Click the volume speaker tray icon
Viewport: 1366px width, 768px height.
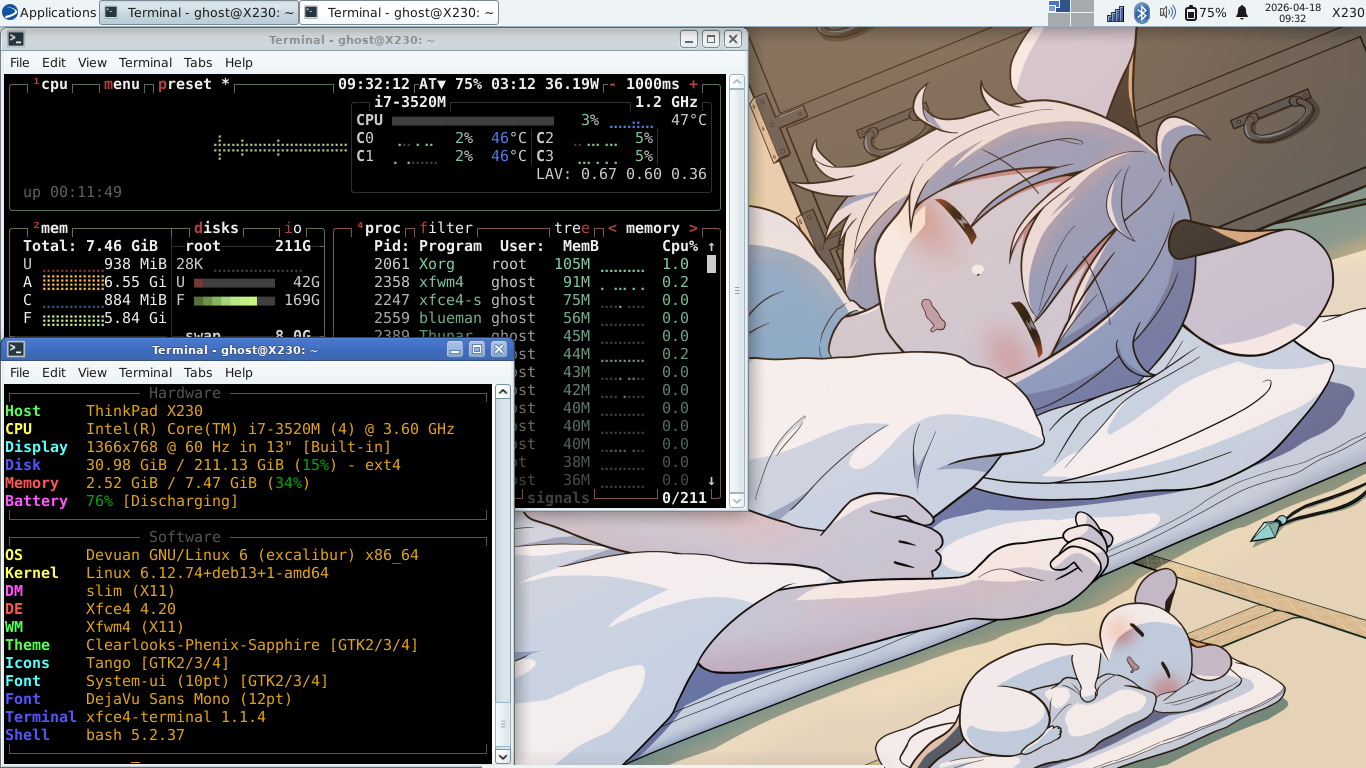[x=1167, y=13]
